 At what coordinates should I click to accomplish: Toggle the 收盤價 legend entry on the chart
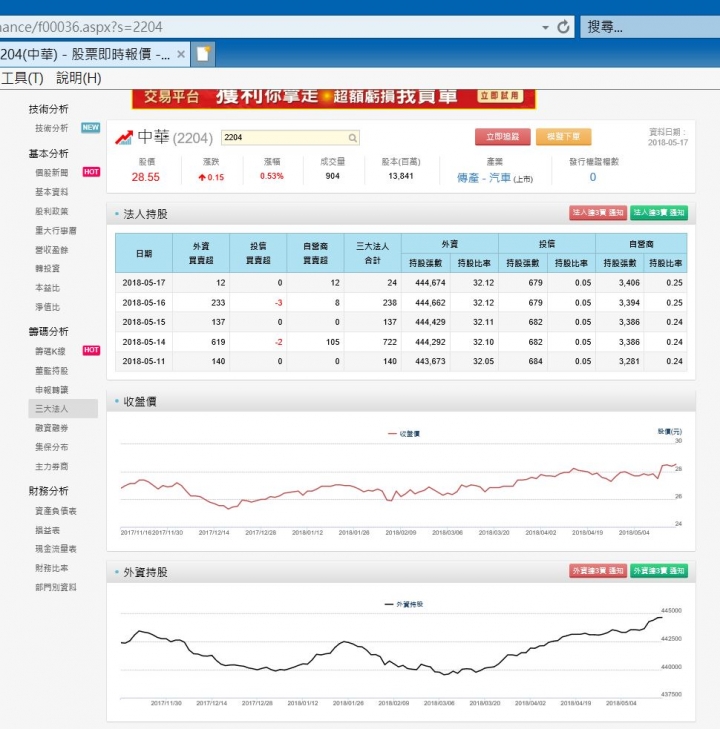tap(404, 434)
